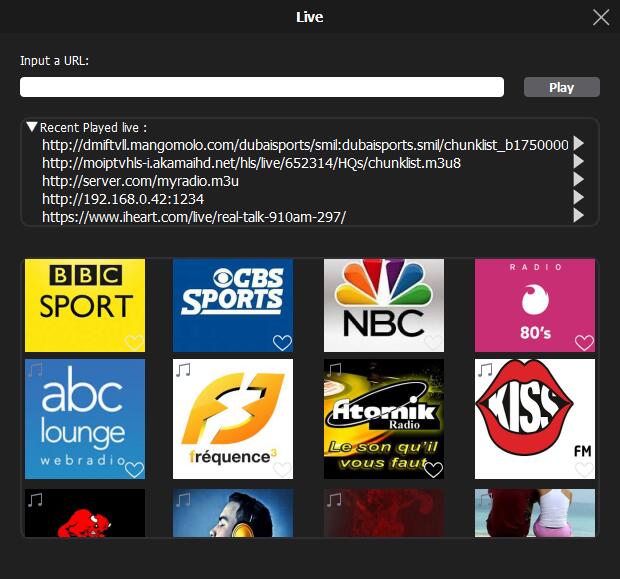This screenshot has width=620, height=579.
Task: Open the CBS Sports station
Action: pyautogui.click(x=233, y=305)
